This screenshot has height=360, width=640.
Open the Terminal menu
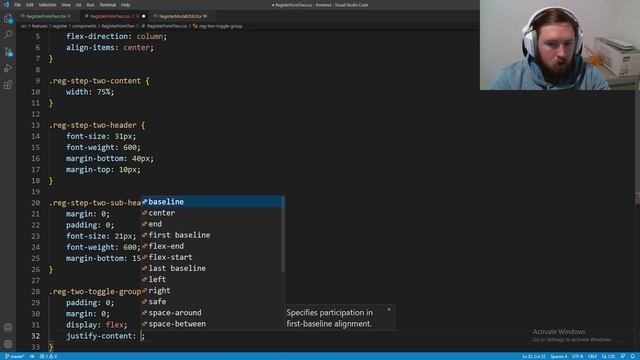click(x=108, y=5)
